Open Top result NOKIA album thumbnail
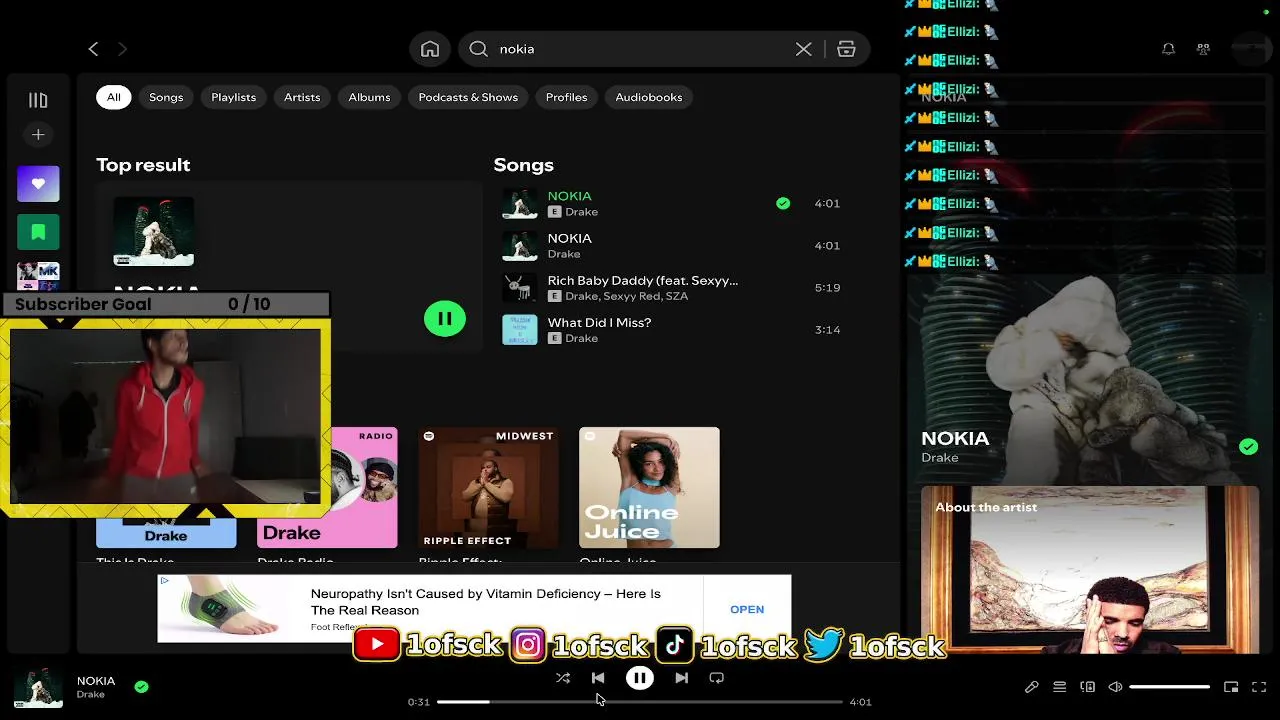The width and height of the screenshot is (1280, 720). pos(154,231)
